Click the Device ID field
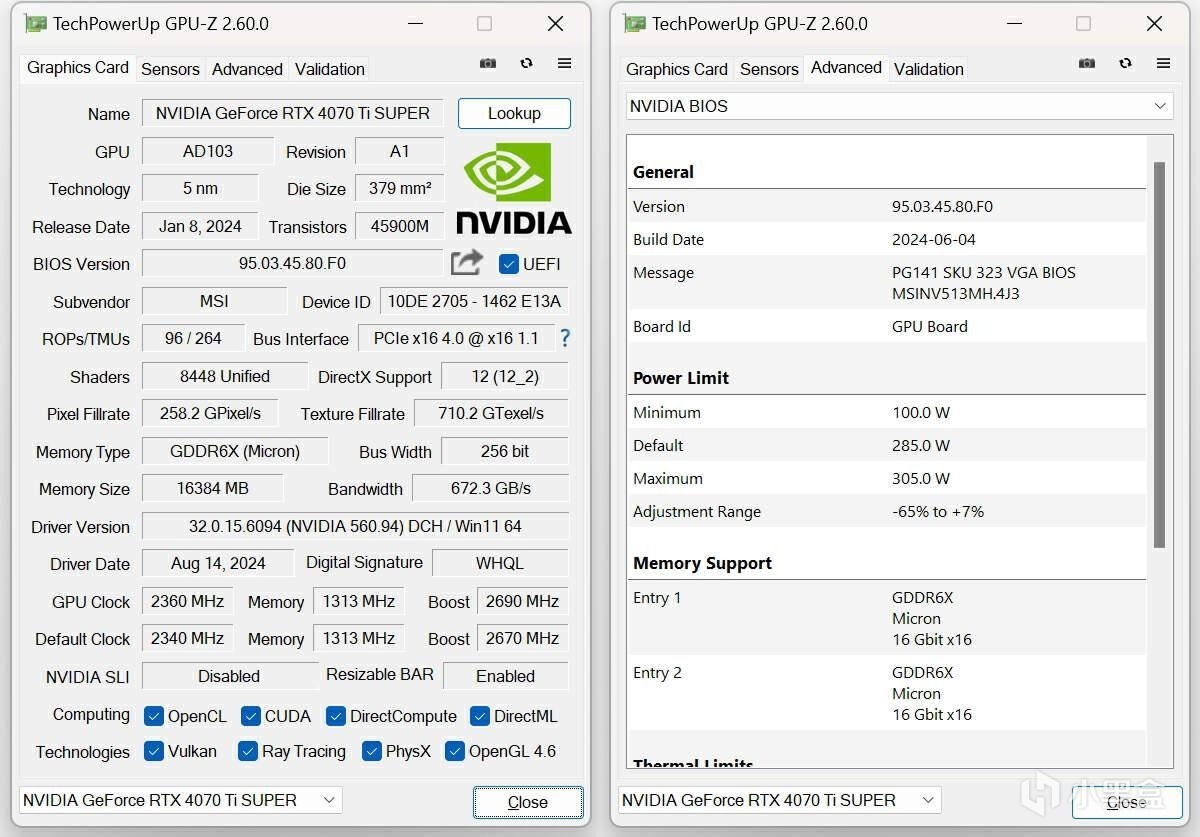1200x837 pixels. pos(474,301)
